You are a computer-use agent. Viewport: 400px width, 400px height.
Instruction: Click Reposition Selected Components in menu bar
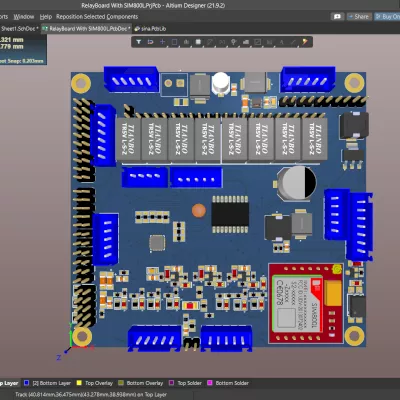pyautogui.click(x=97, y=17)
